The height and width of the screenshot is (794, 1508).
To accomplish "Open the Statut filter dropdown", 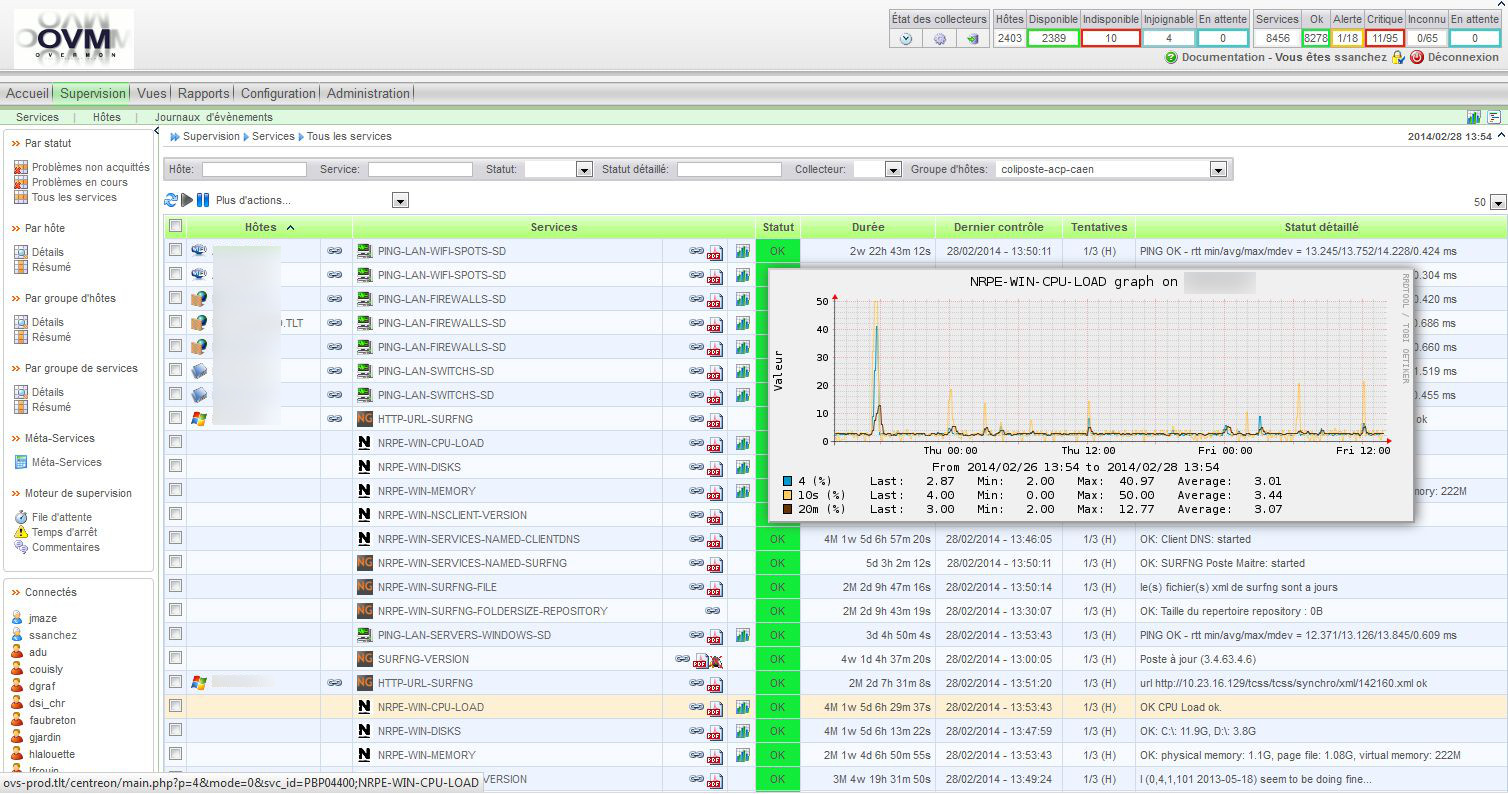I will [x=584, y=170].
